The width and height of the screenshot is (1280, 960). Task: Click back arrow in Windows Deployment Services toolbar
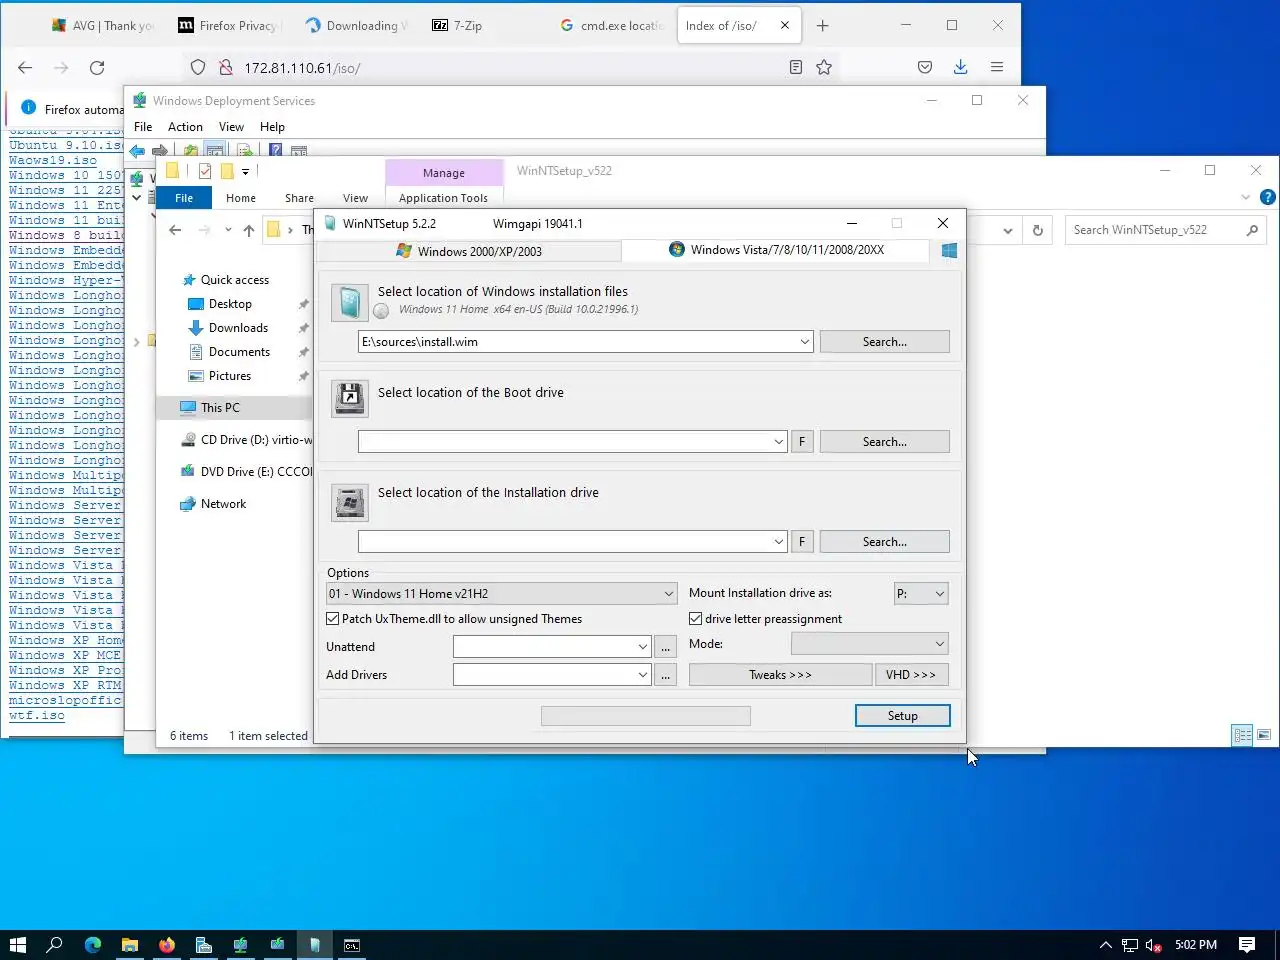click(x=137, y=151)
